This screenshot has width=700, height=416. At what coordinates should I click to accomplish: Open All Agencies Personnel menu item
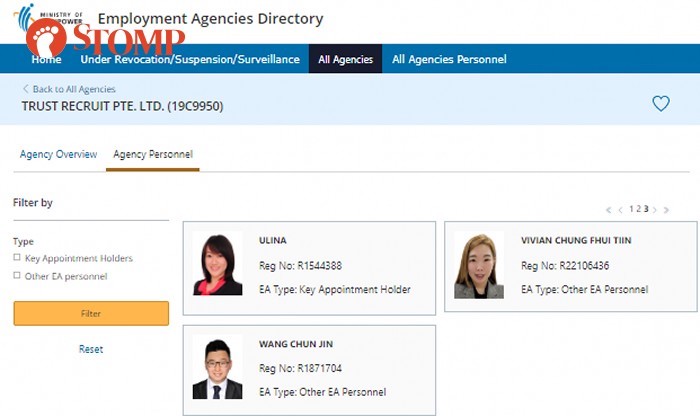pos(449,59)
